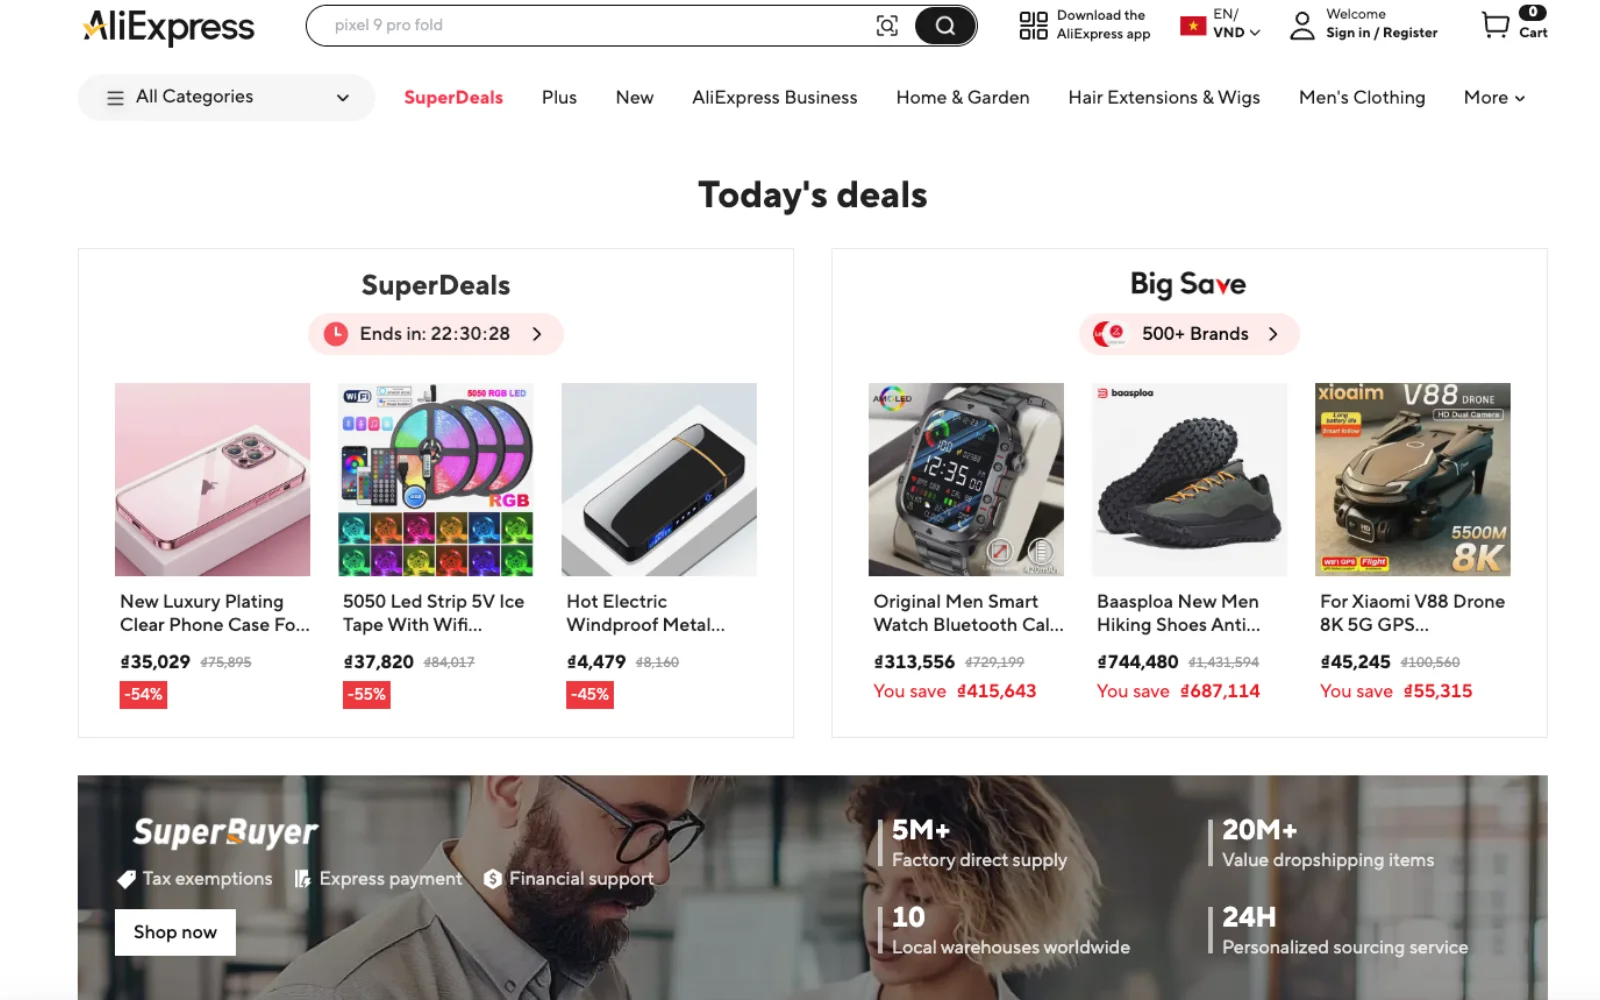This screenshot has height=1000, width=1600.
Task: Click Sign in / Register link
Action: [x=1381, y=33]
